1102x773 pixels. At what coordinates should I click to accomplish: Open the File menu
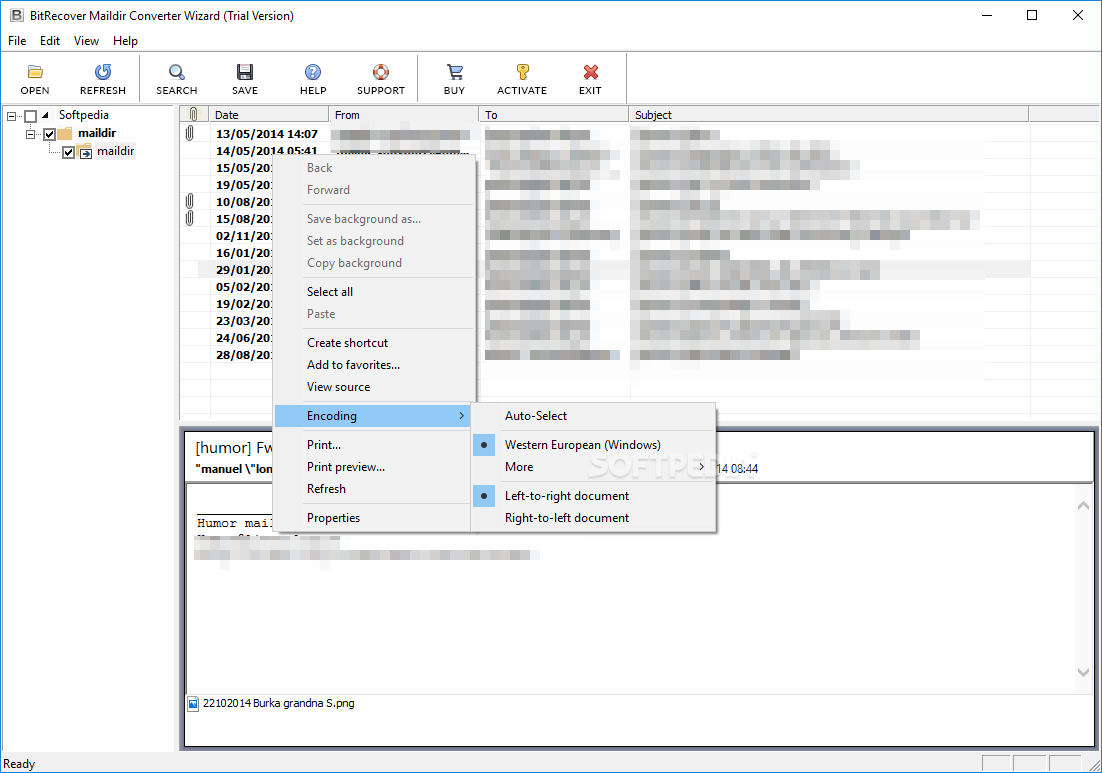(x=17, y=41)
